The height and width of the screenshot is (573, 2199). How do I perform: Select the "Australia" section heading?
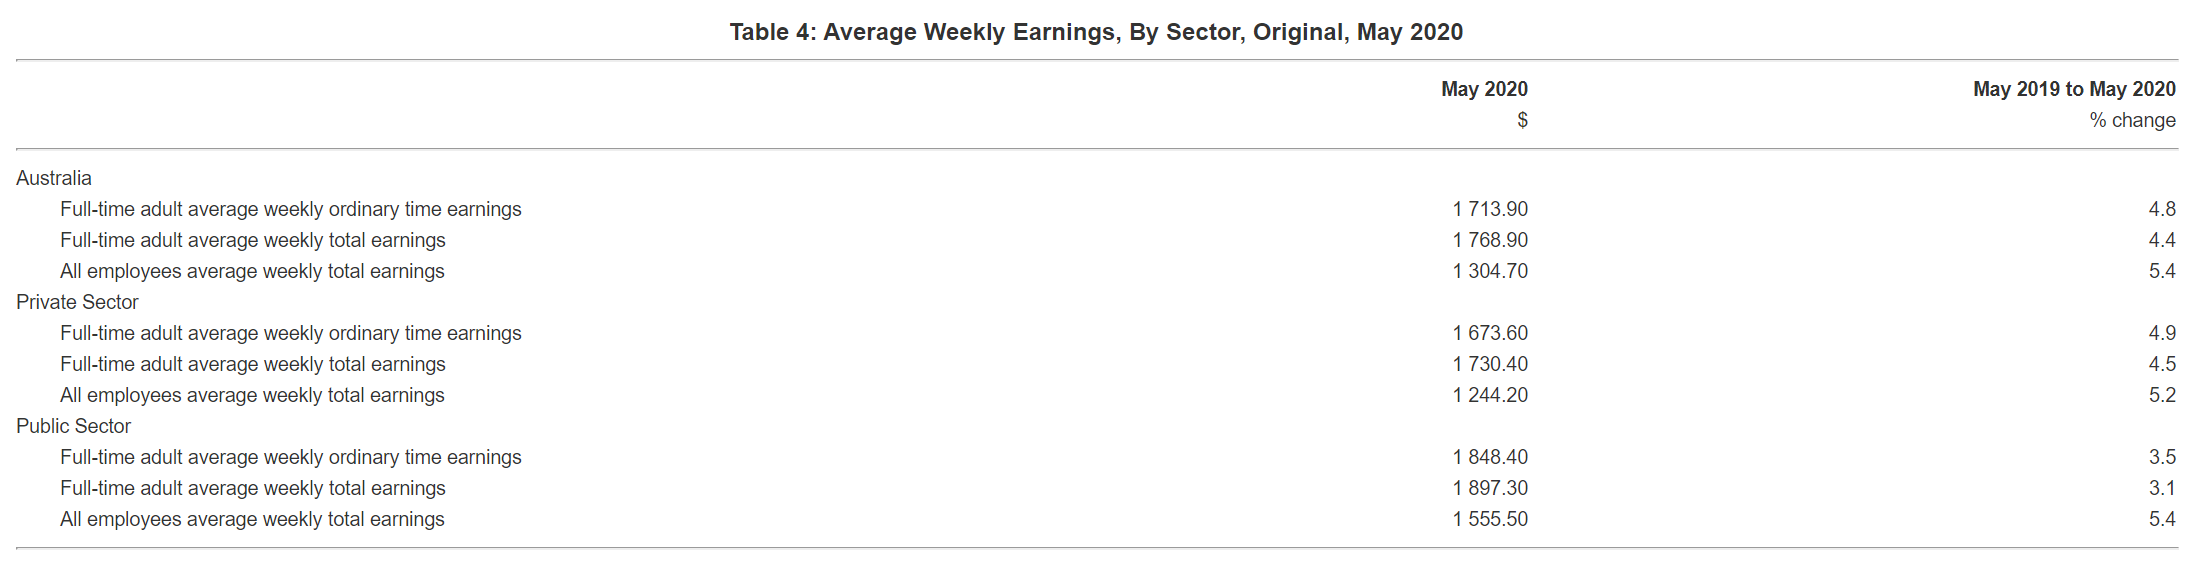(54, 178)
